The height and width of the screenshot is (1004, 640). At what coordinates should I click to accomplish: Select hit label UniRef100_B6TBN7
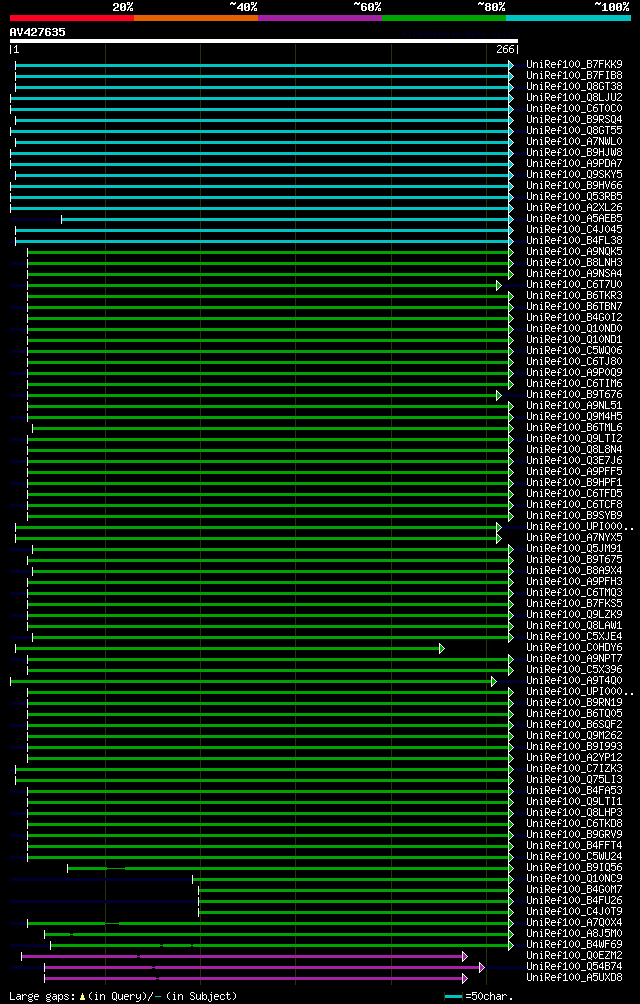coord(574,306)
